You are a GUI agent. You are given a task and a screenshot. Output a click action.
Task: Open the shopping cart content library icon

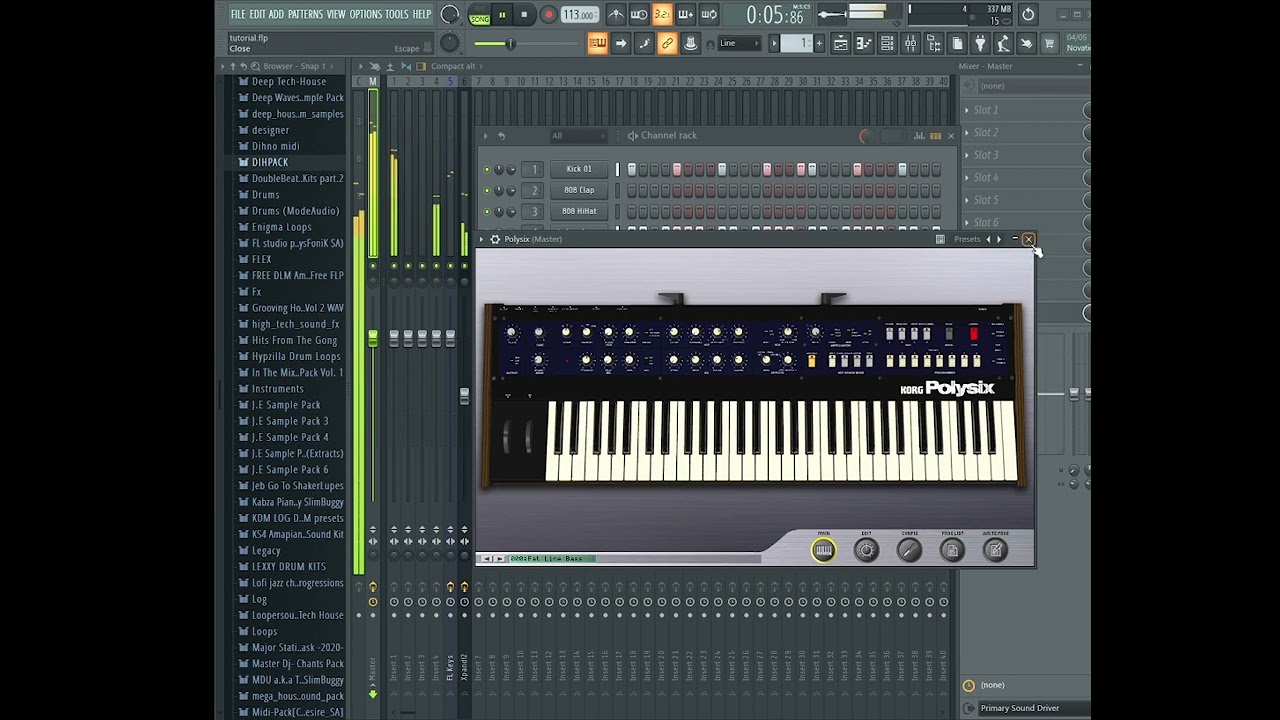point(1049,43)
